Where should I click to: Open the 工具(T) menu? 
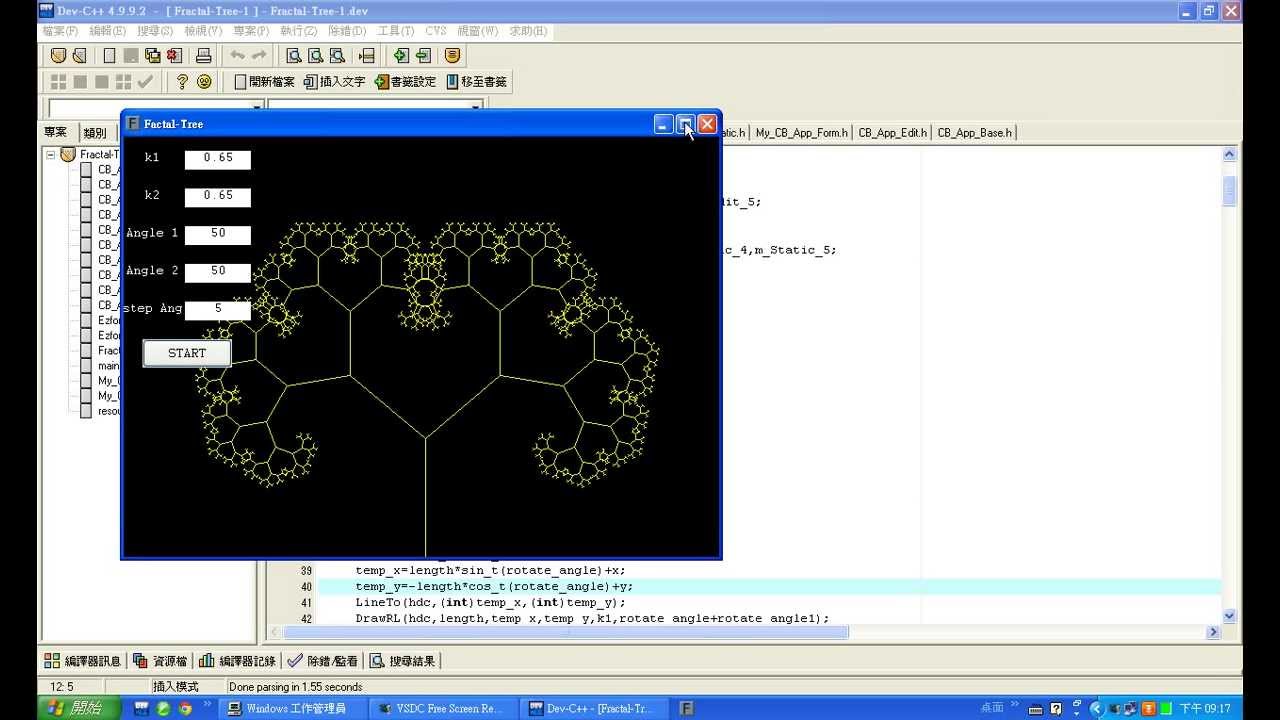pos(396,31)
